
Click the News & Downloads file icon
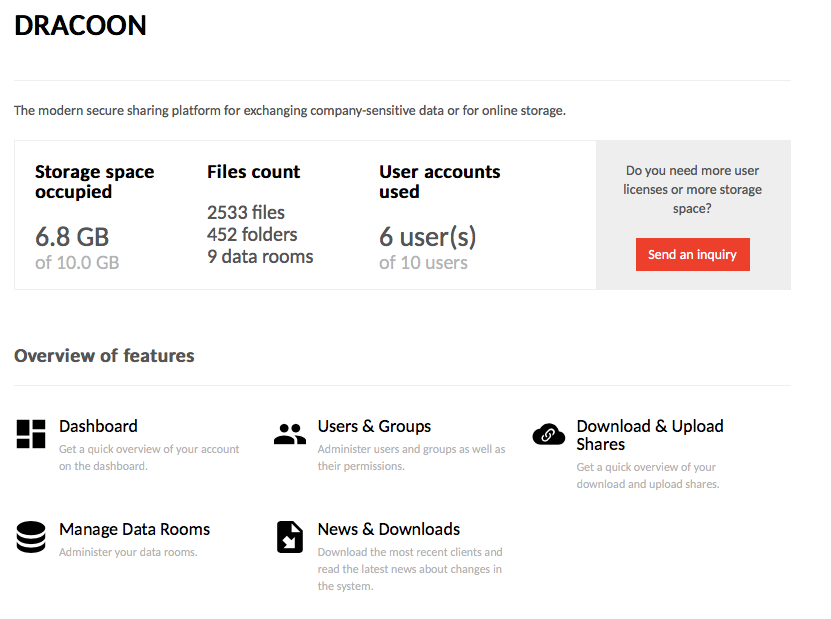pos(290,537)
